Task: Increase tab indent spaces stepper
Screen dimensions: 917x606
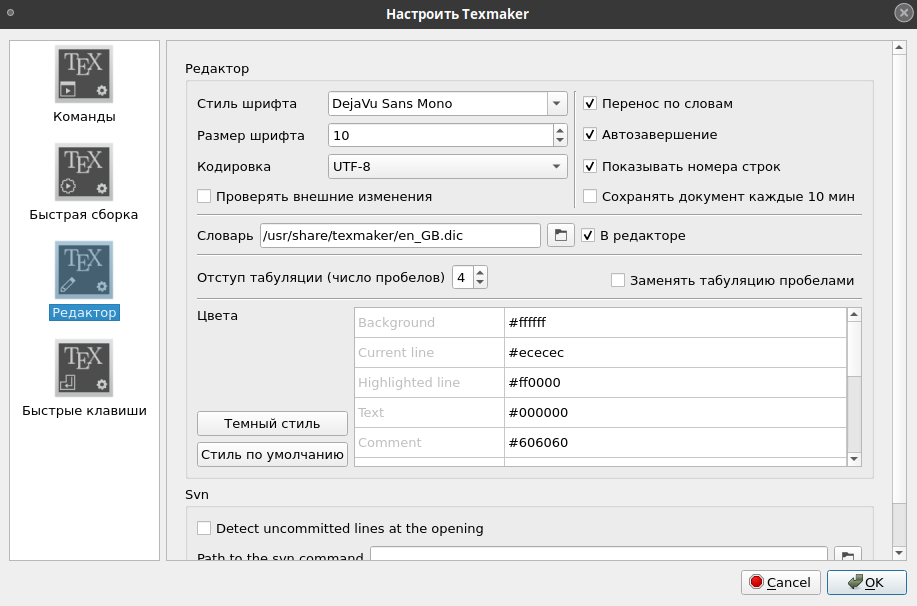Action: coord(480,272)
